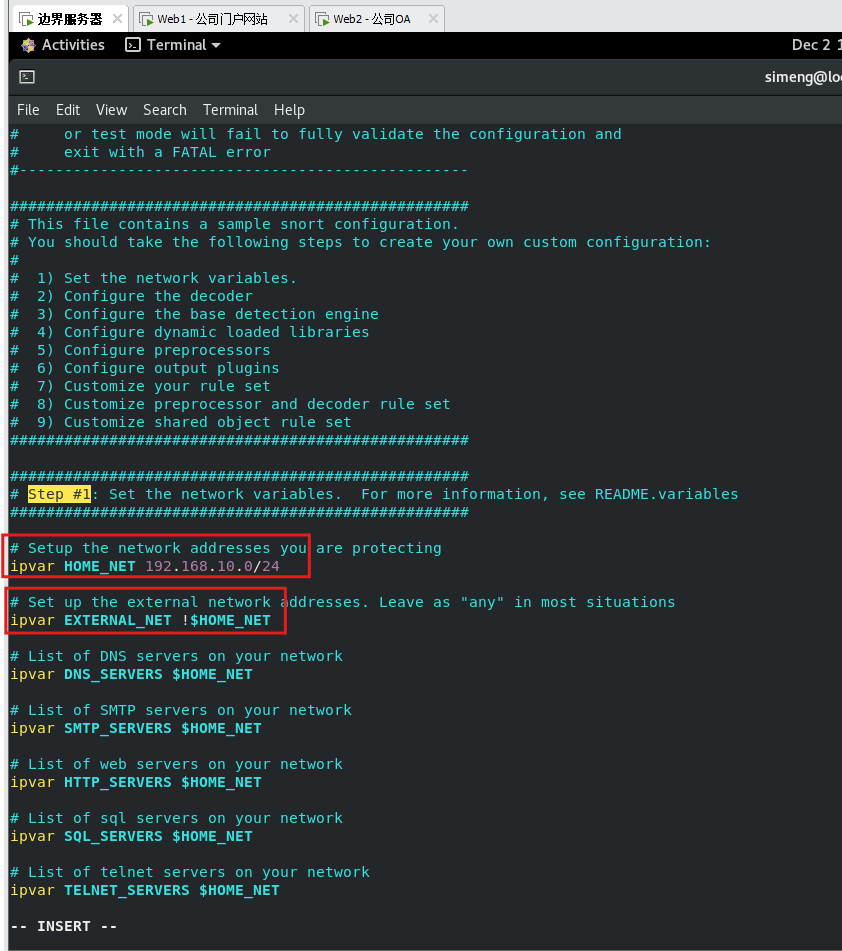Click the Dec 2 clock in top bar
Screen dimensions: 842x951
pyautogui.click(x=816, y=45)
